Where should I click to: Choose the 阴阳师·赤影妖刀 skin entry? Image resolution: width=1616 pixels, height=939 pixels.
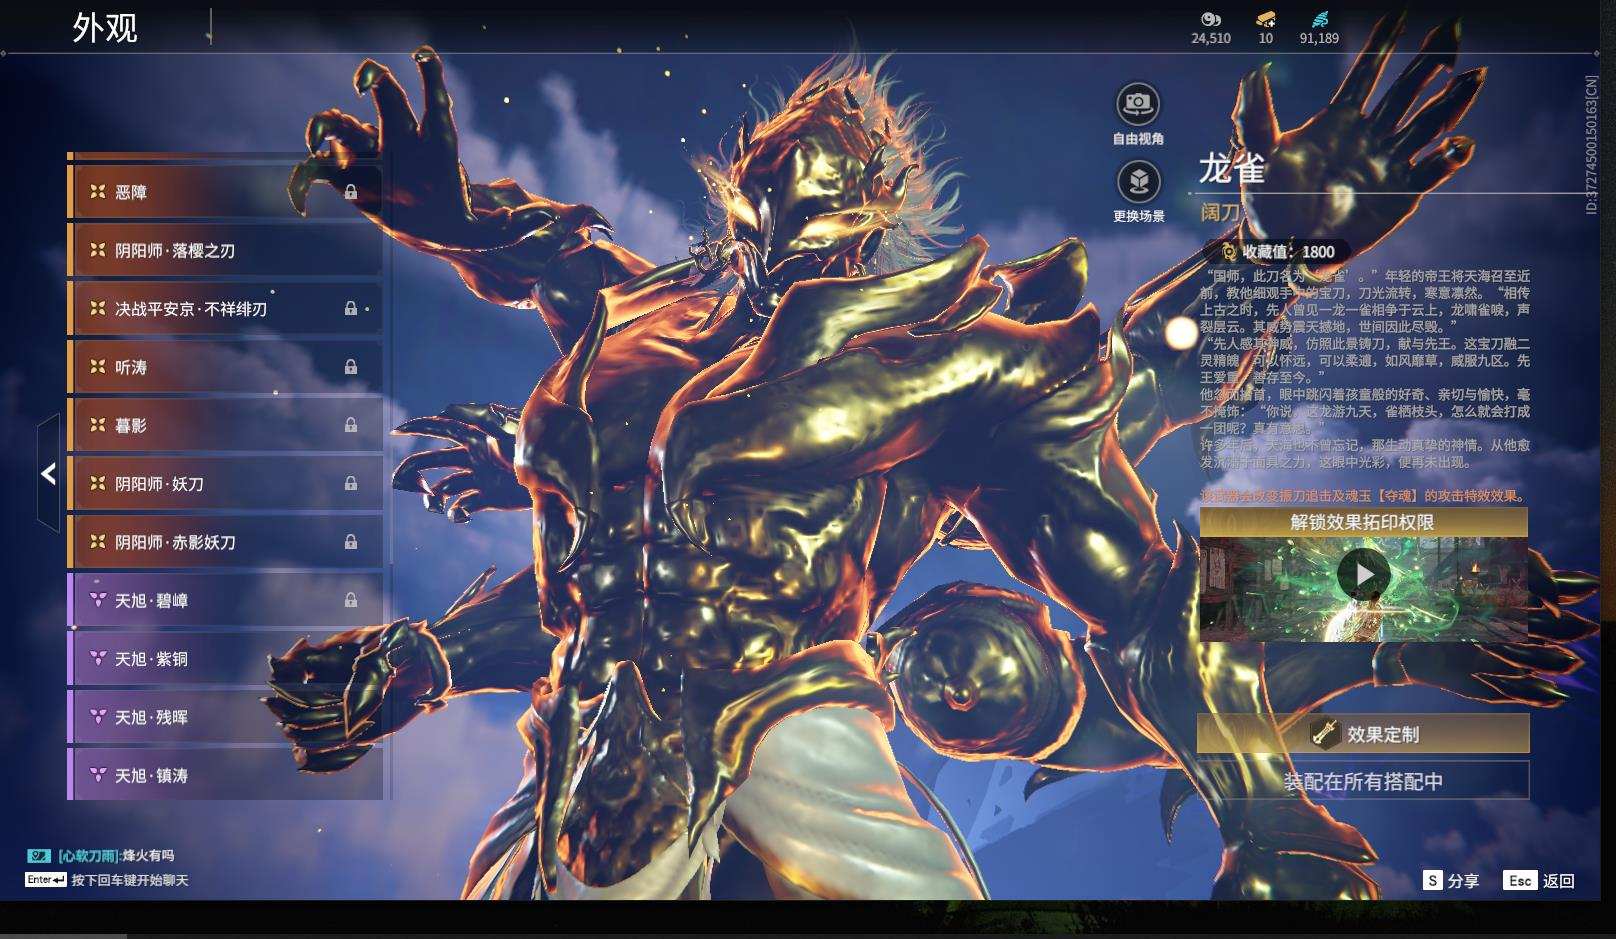pos(225,542)
